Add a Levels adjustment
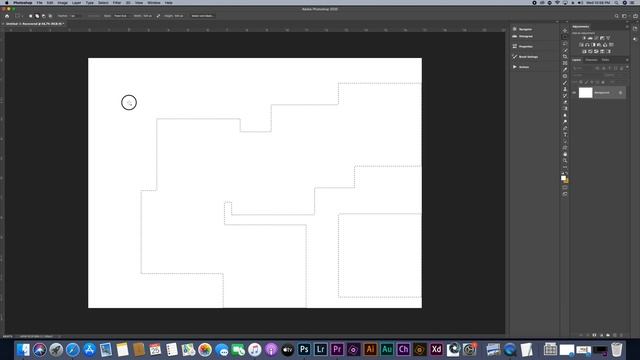The image size is (640, 360). tap(590, 38)
